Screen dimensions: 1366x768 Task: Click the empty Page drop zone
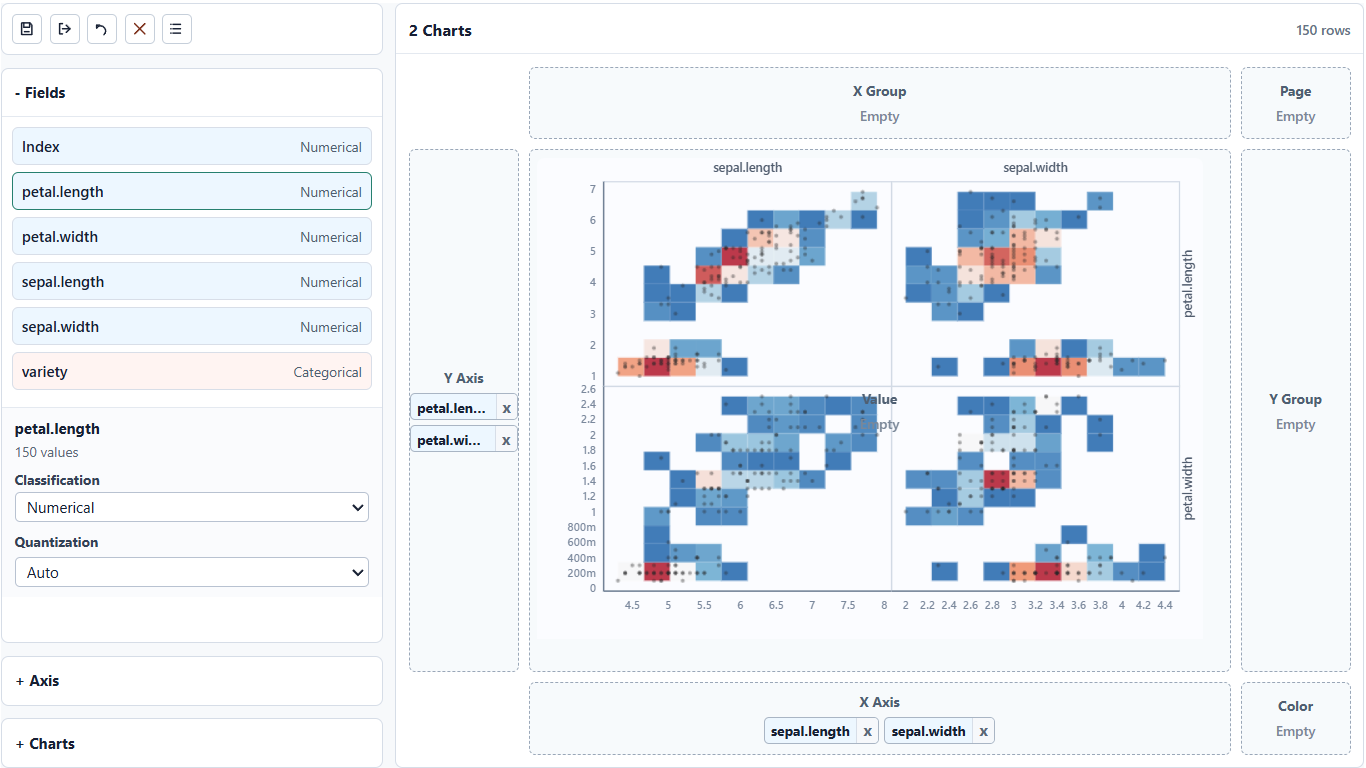pos(1295,103)
